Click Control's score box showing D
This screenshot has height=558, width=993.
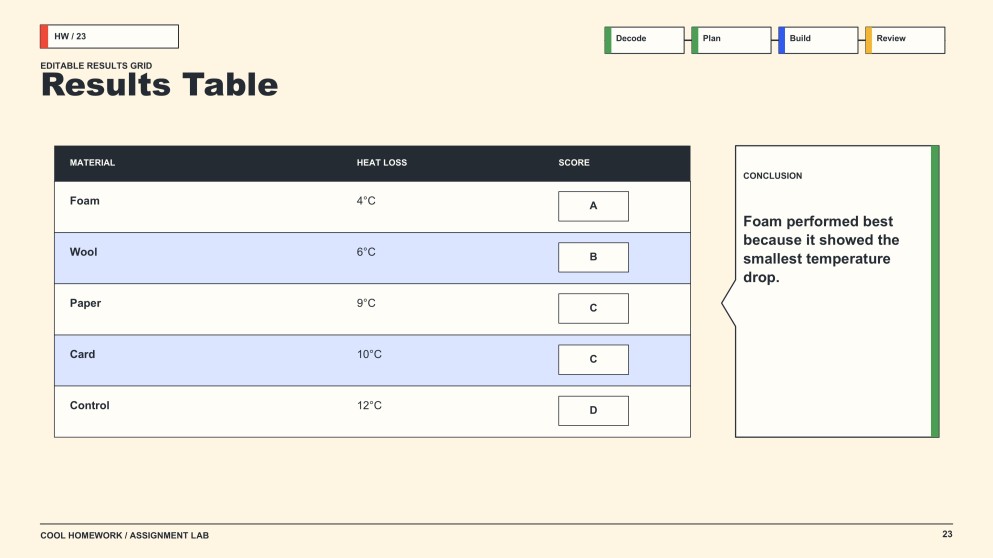[593, 410]
